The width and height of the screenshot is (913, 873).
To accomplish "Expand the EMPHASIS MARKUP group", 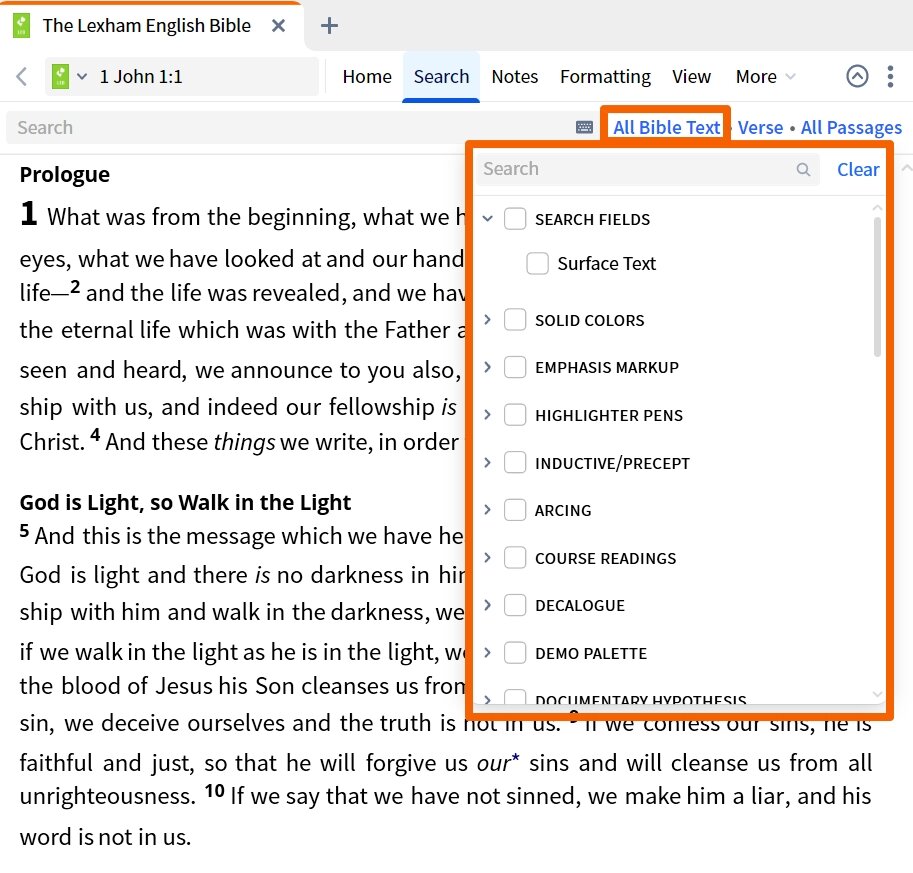I will (488, 367).
